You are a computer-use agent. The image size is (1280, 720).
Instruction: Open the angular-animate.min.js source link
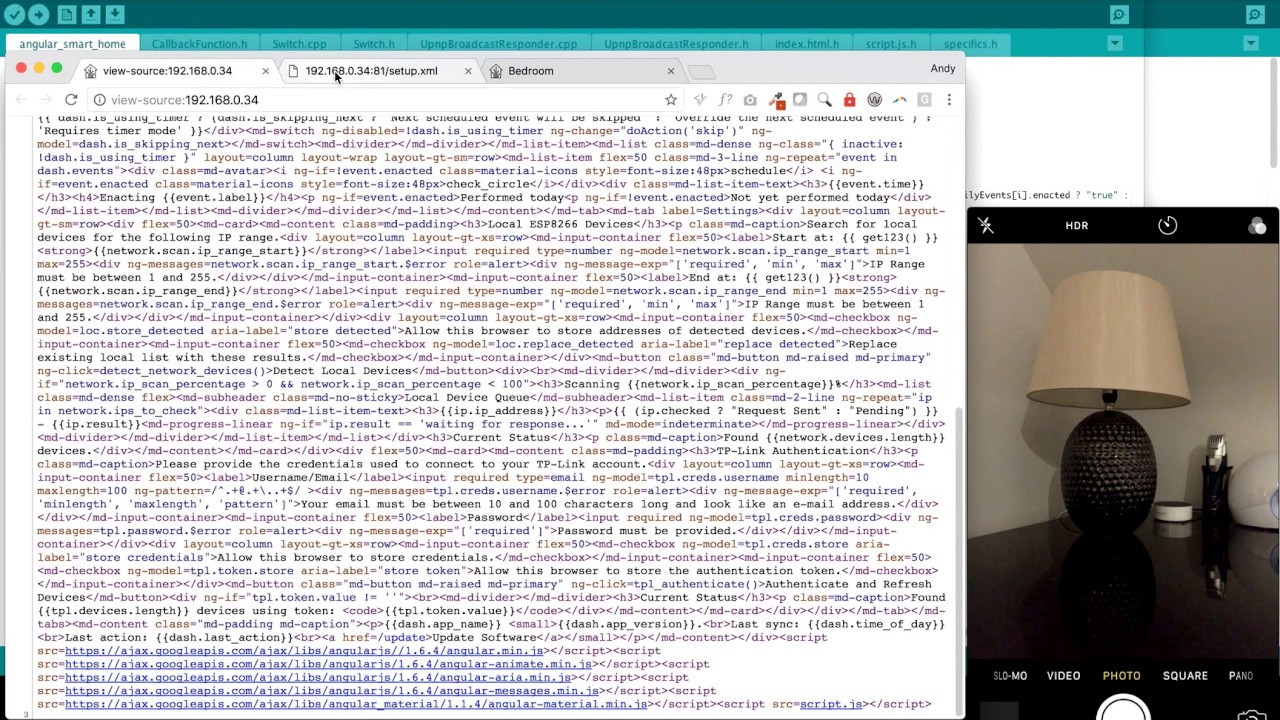click(329, 664)
